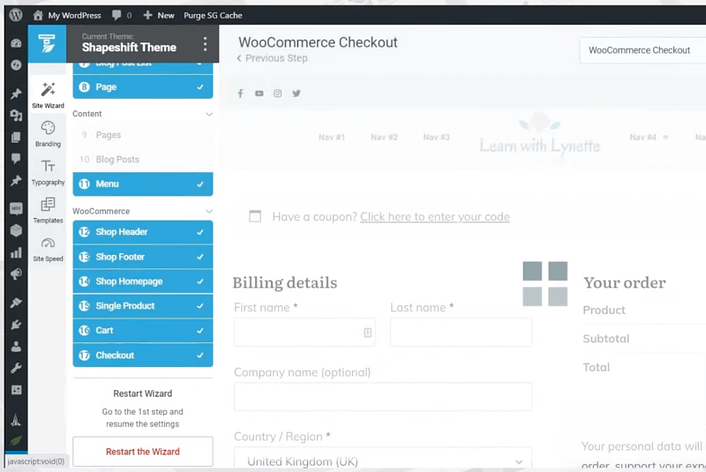Open Settings icon in admin sidebar

click(16, 390)
